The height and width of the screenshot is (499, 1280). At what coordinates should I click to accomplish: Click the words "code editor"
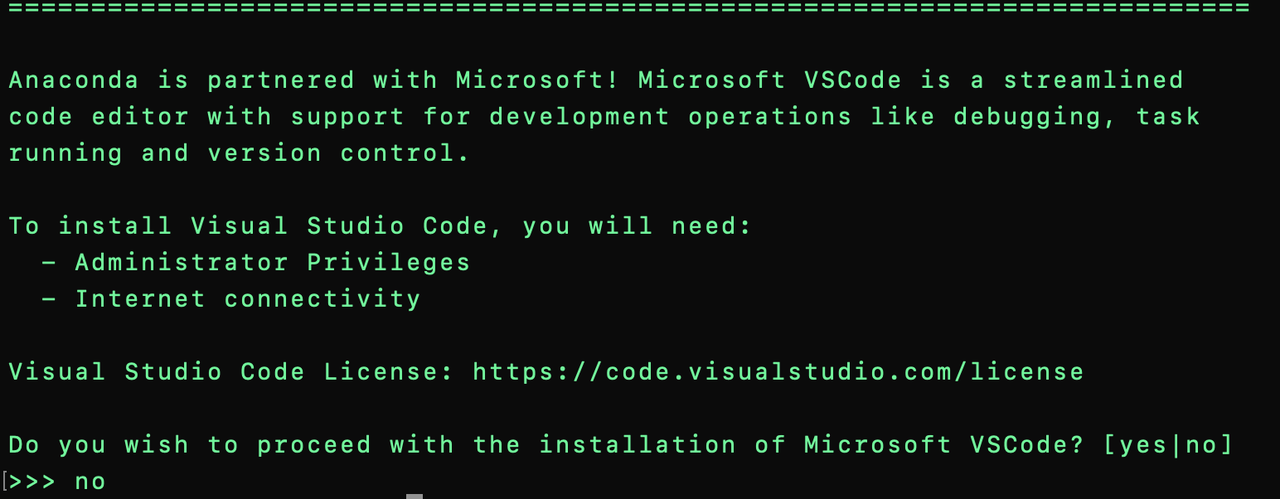pos(98,117)
